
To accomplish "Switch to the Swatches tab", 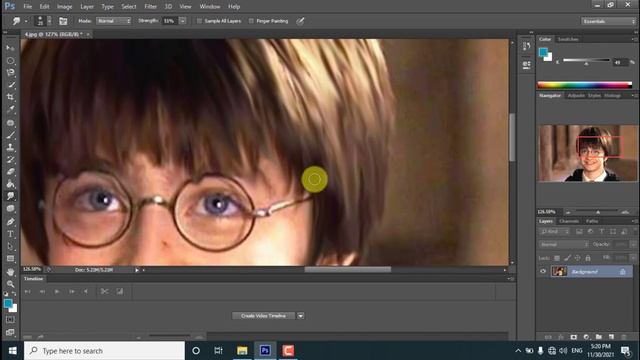I will [x=568, y=39].
